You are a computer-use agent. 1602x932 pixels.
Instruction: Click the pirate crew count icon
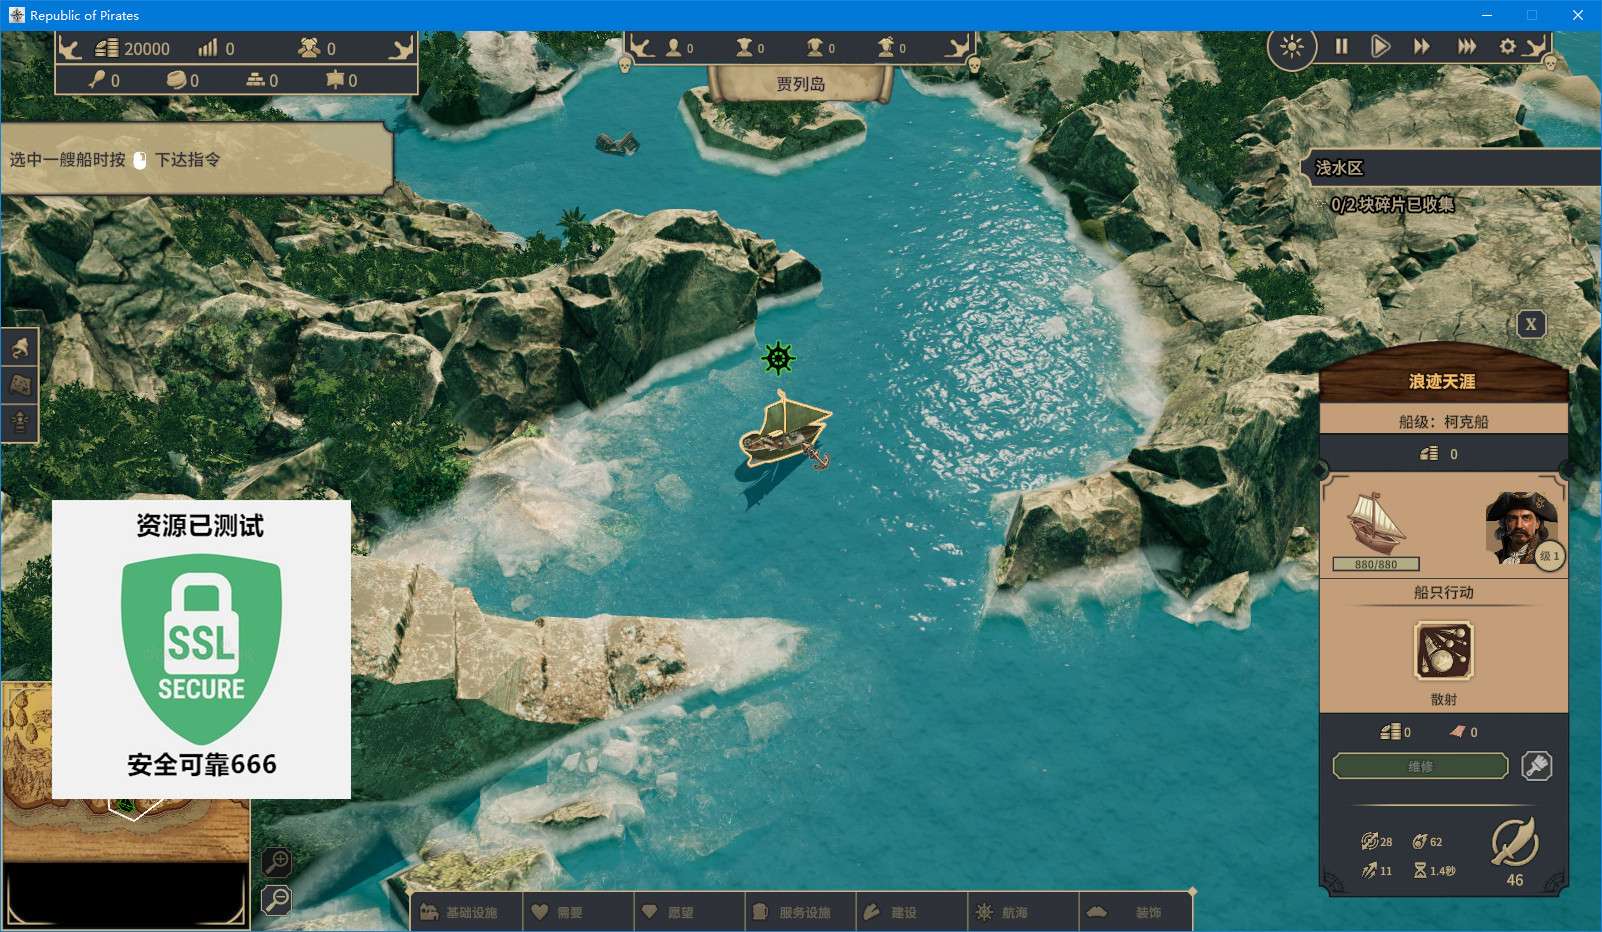point(309,47)
